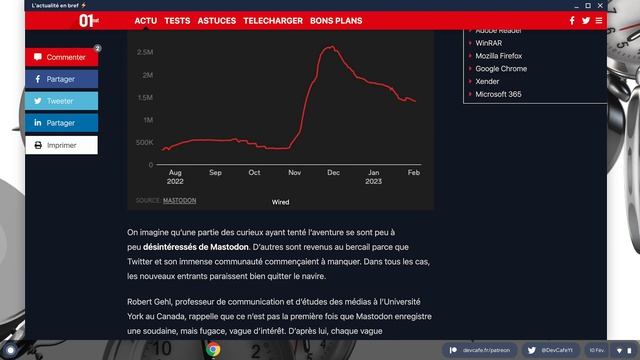Close the window
640x360 pixels.
(600, 6)
